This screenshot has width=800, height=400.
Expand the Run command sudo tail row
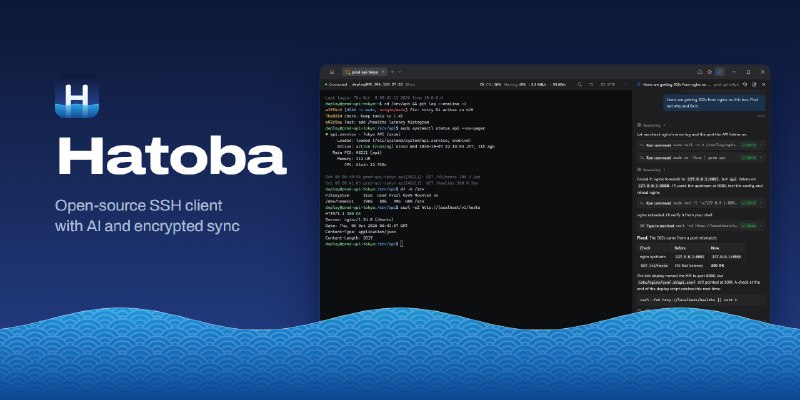tap(702, 145)
